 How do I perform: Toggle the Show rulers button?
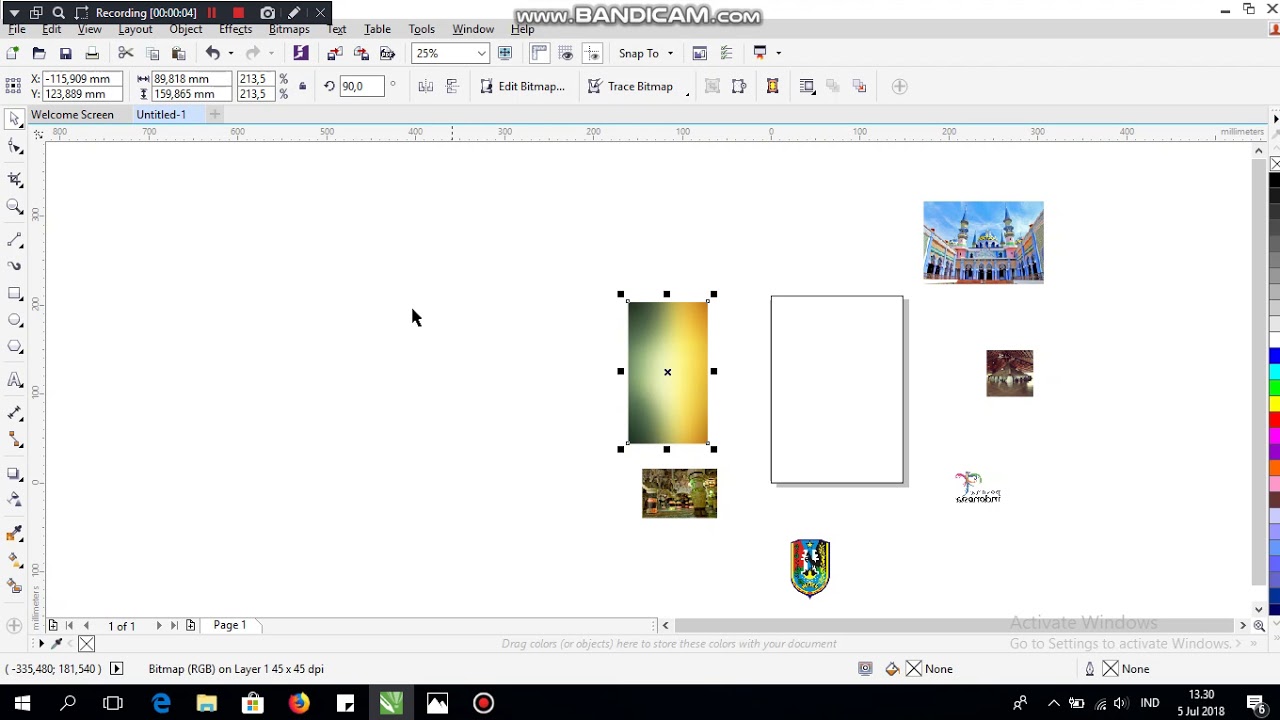pos(539,53)
